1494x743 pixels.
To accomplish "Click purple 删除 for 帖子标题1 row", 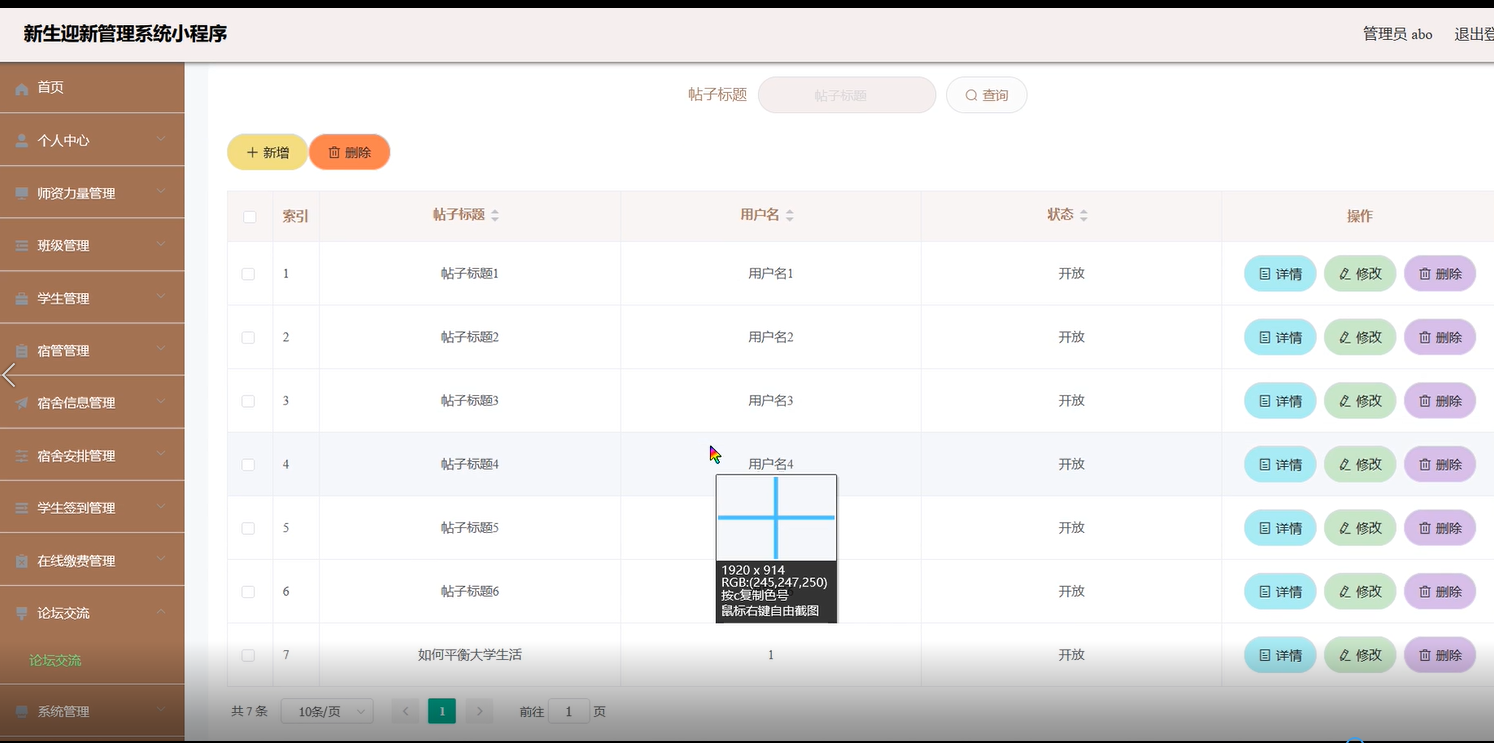I will pyautogui.click(x=1440, y=274).
